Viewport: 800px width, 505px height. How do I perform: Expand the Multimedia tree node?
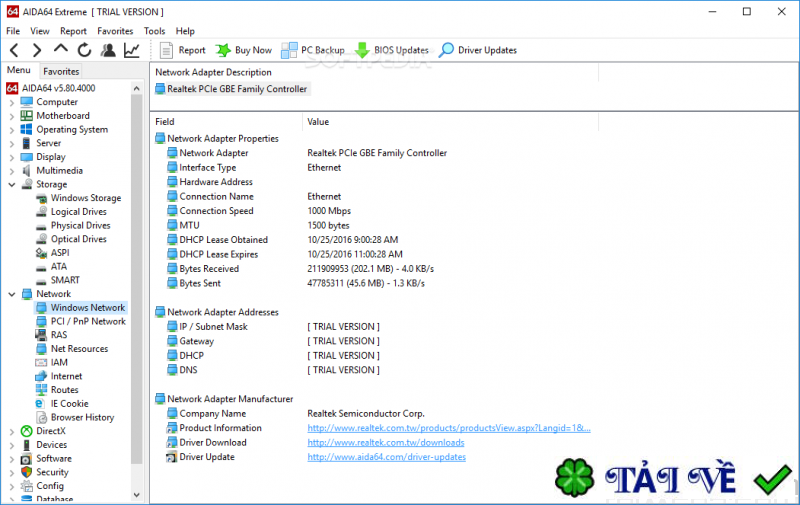[12, 171]
